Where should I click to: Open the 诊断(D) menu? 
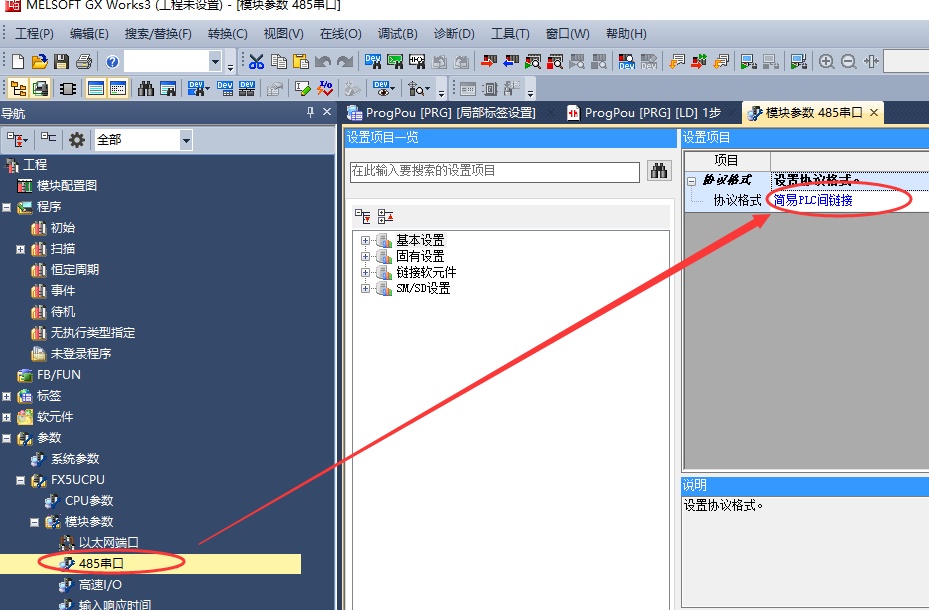tap(453, 33)
